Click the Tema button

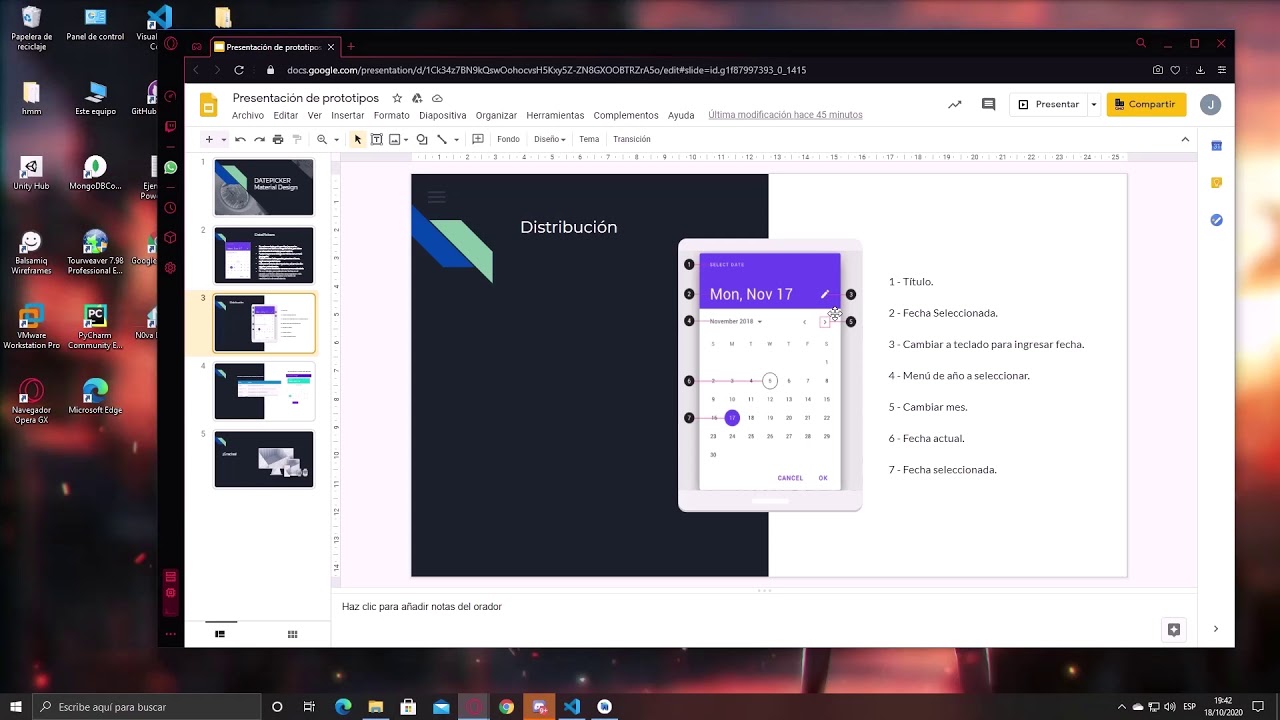coord(589,139)
